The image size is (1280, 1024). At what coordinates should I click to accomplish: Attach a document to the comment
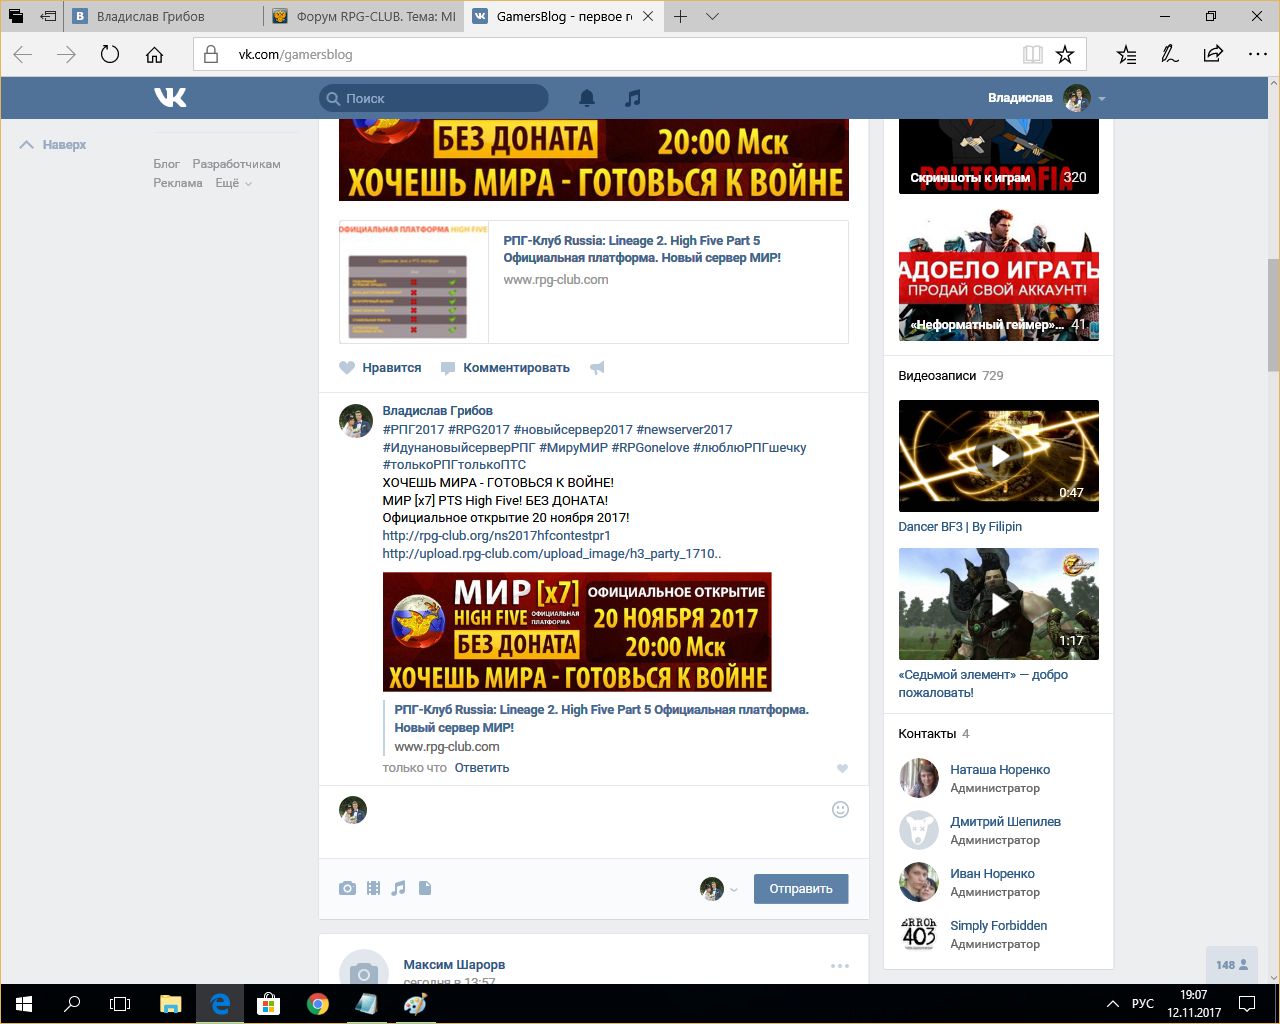click(425, 888)
